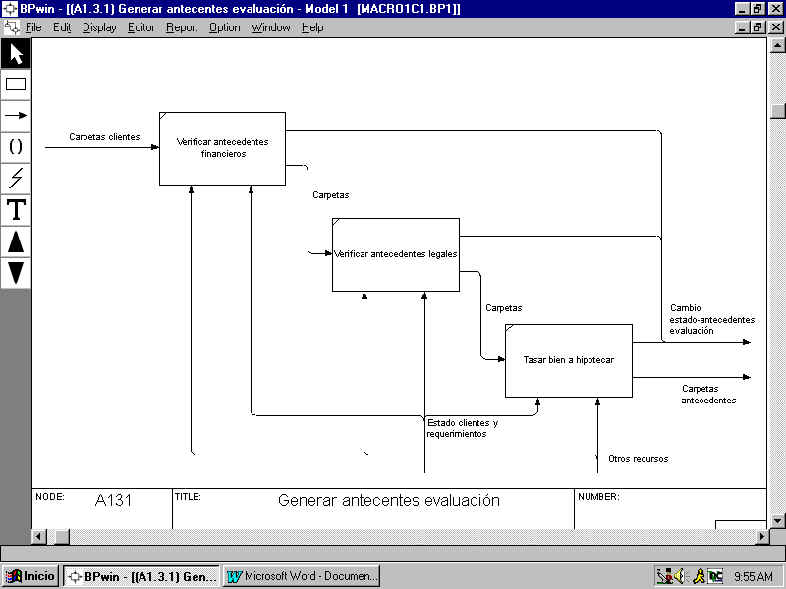
Task: Go up to the parent diagram
Action: (x=16, y=242)
